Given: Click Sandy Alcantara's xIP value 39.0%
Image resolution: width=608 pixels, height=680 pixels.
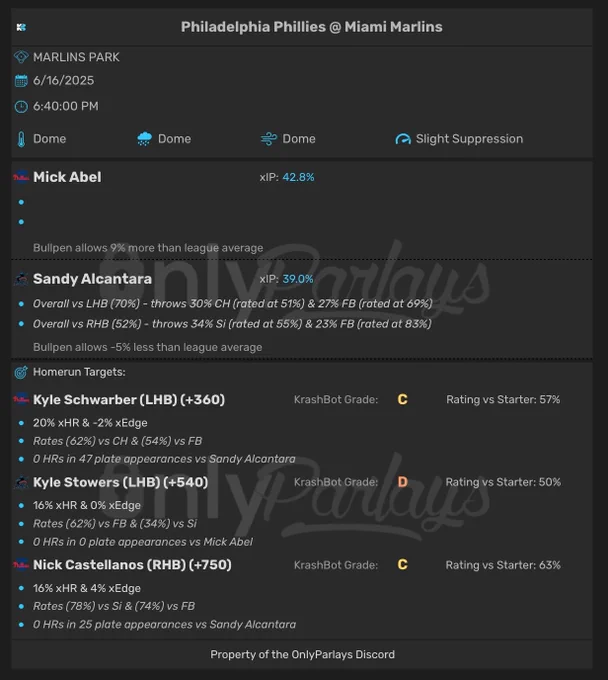Looking at the screenshot, I should [x=298, y=279].
